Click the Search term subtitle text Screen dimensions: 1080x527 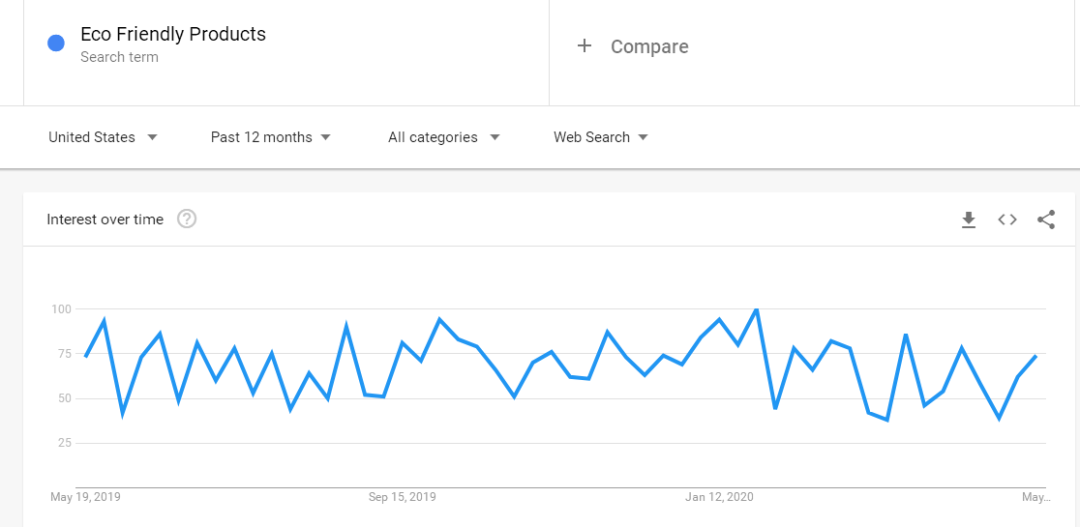pyautogui.click(x=119, y=57)
